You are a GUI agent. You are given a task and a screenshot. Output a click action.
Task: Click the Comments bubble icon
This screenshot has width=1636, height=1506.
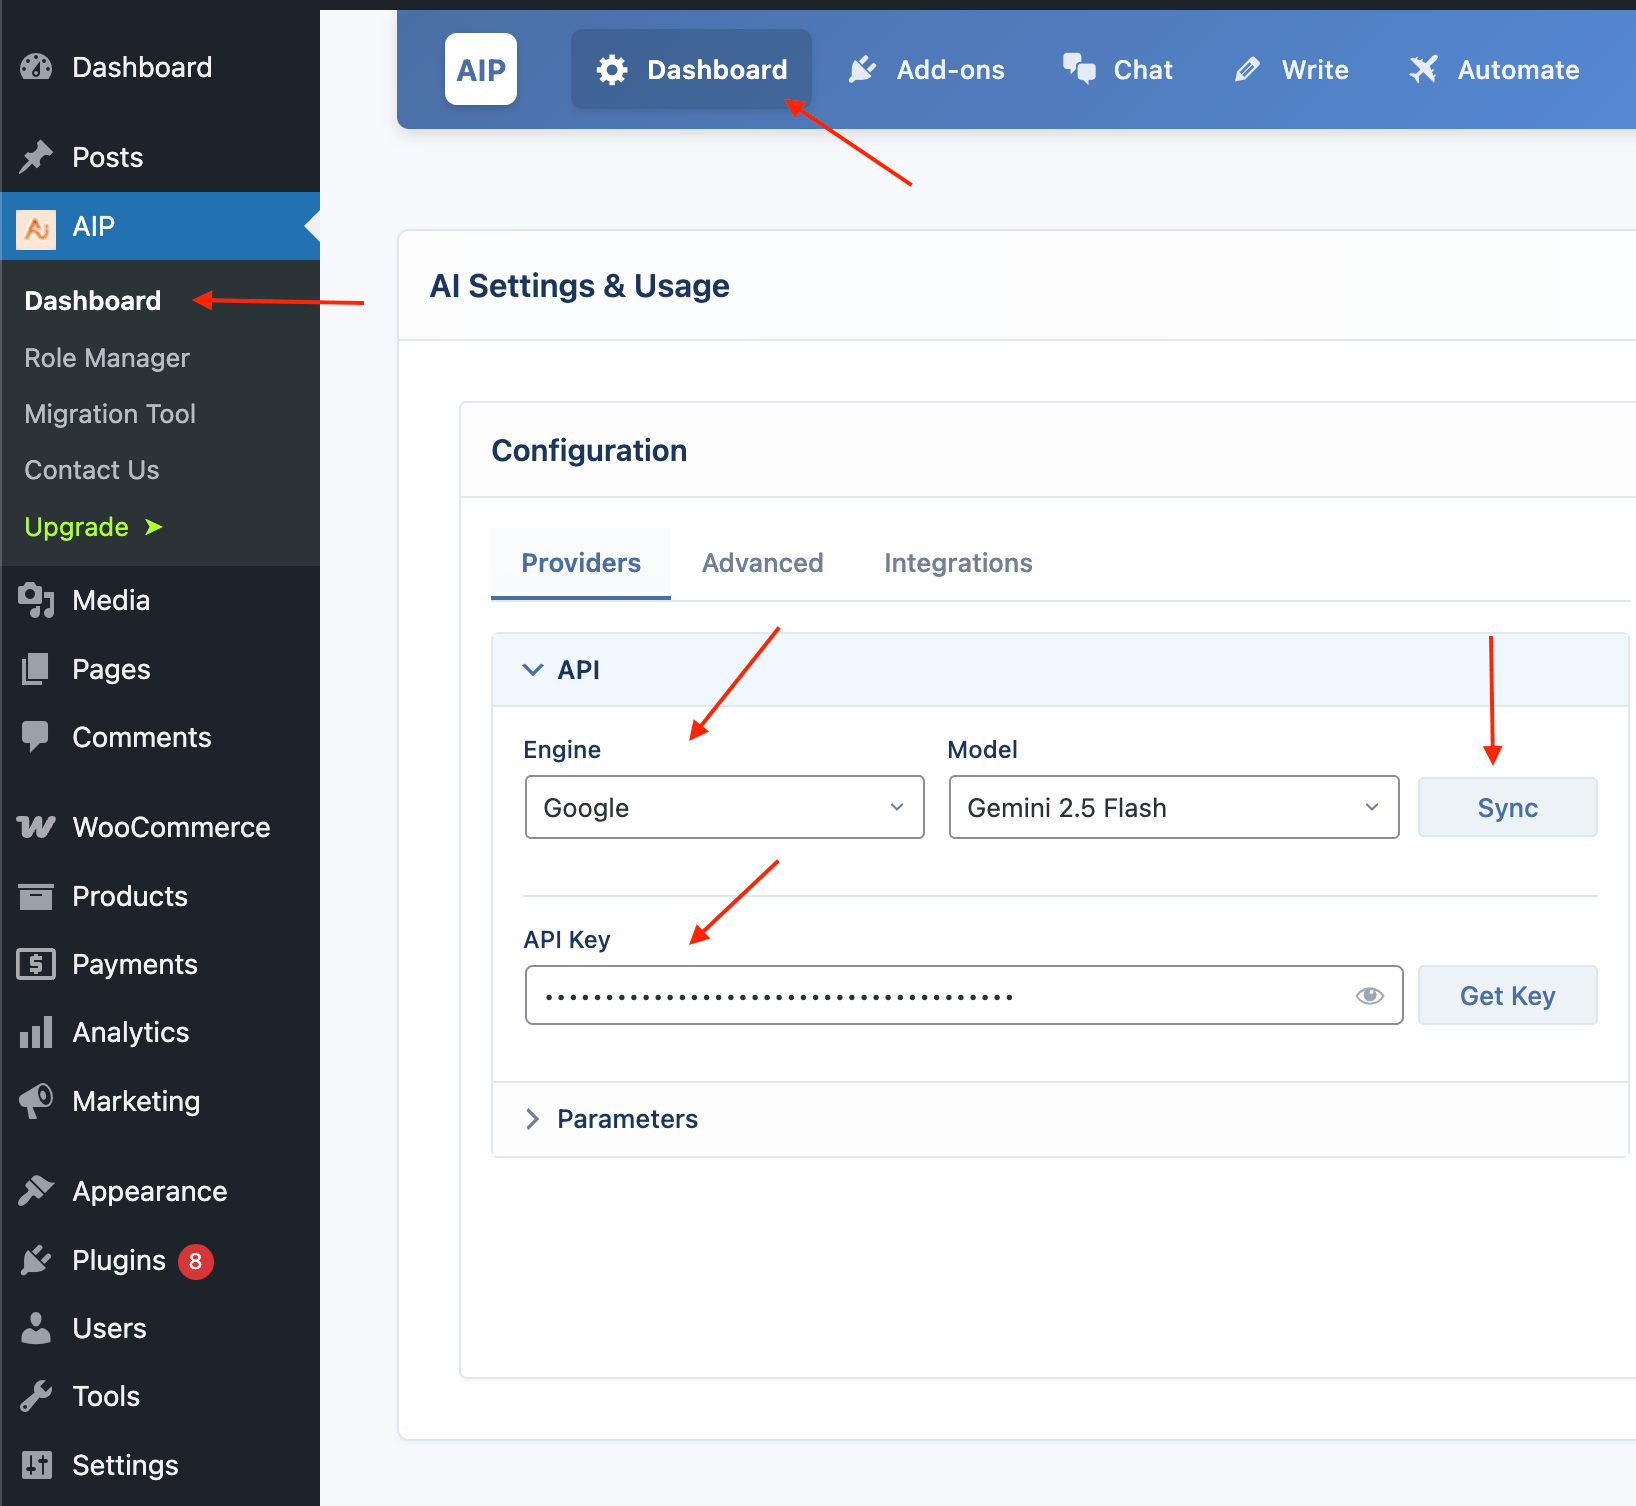point(36,737)
